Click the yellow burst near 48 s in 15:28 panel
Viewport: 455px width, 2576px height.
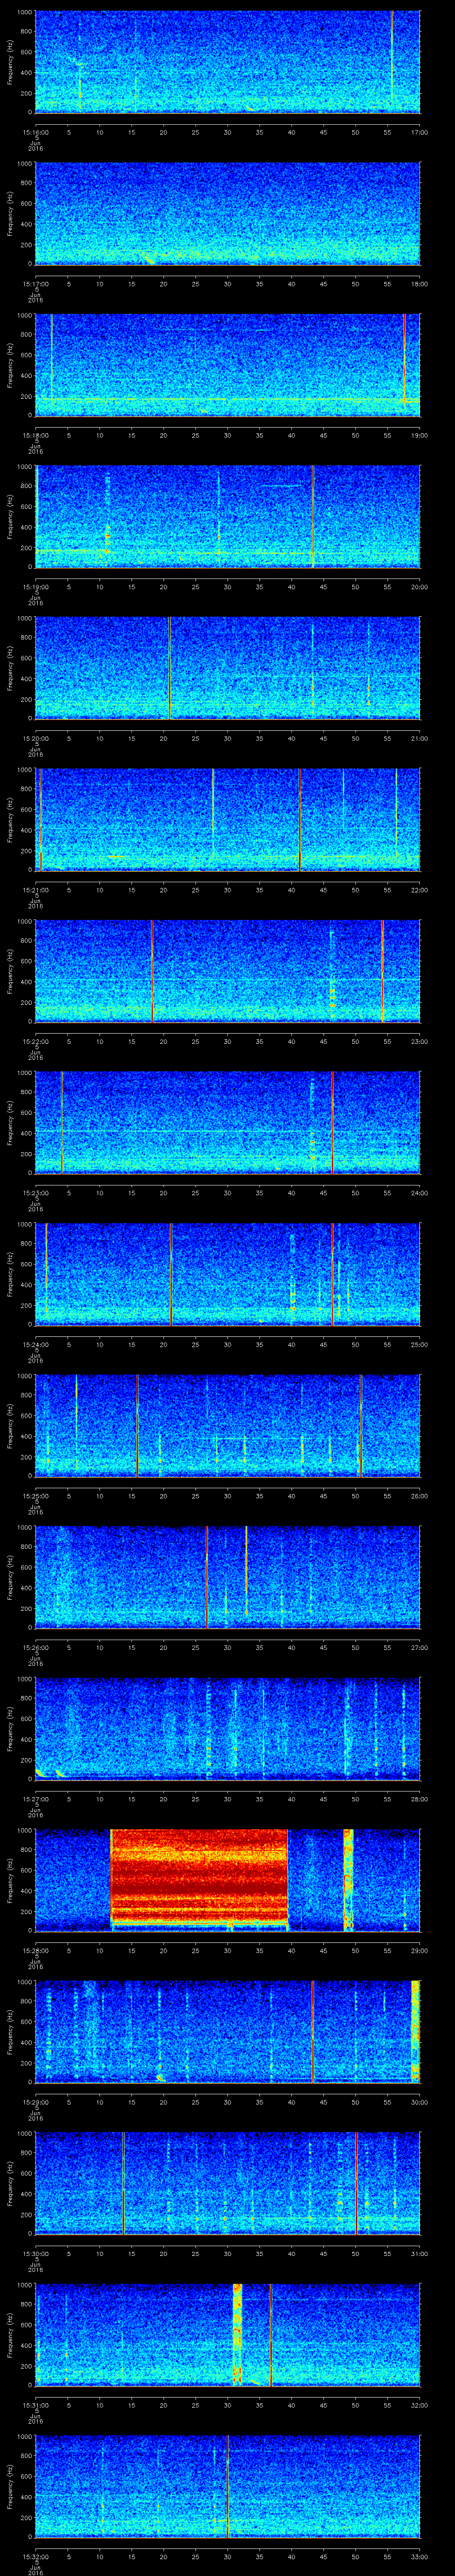(x=348, y=1879)
